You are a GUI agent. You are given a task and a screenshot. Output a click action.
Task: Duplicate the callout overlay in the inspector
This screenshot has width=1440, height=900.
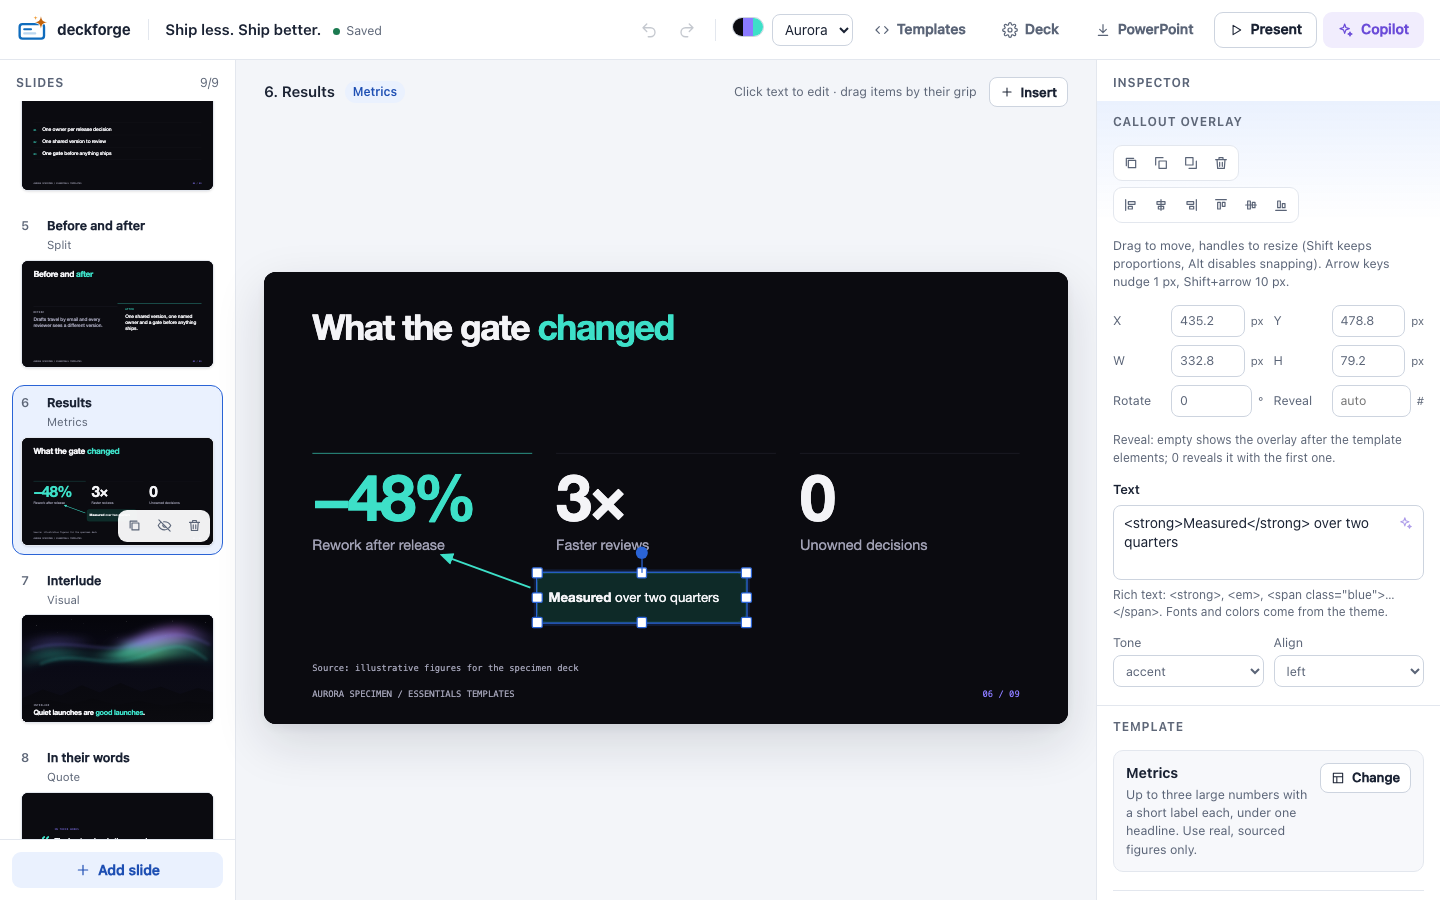pos(1131,163)
